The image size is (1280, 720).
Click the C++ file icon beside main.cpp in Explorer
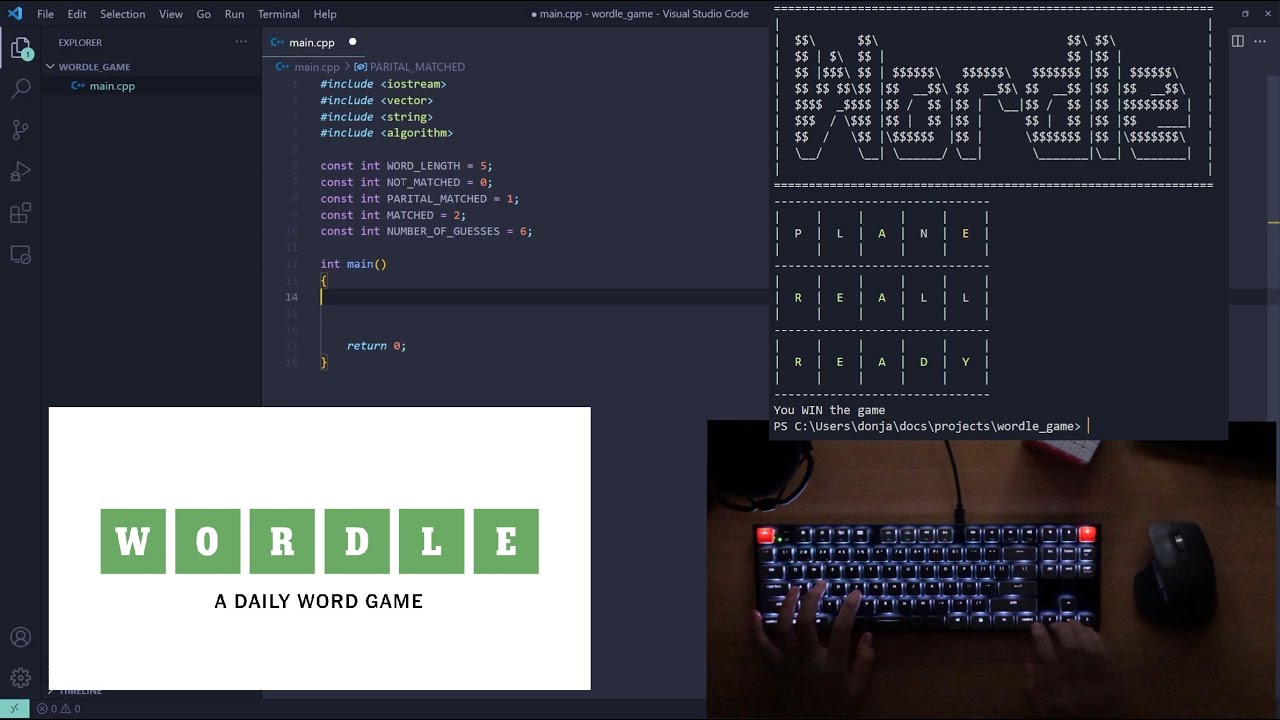[78, 86]
